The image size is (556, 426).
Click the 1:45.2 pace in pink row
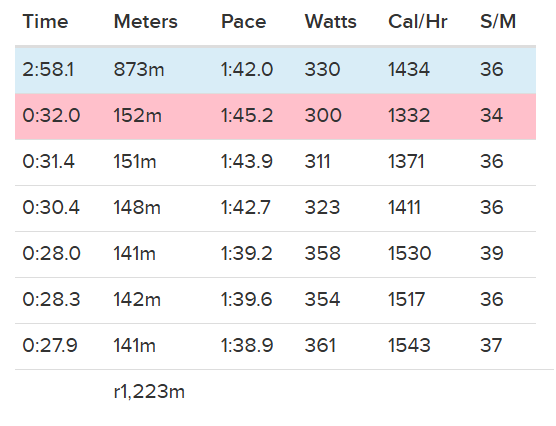pos(247,115)
